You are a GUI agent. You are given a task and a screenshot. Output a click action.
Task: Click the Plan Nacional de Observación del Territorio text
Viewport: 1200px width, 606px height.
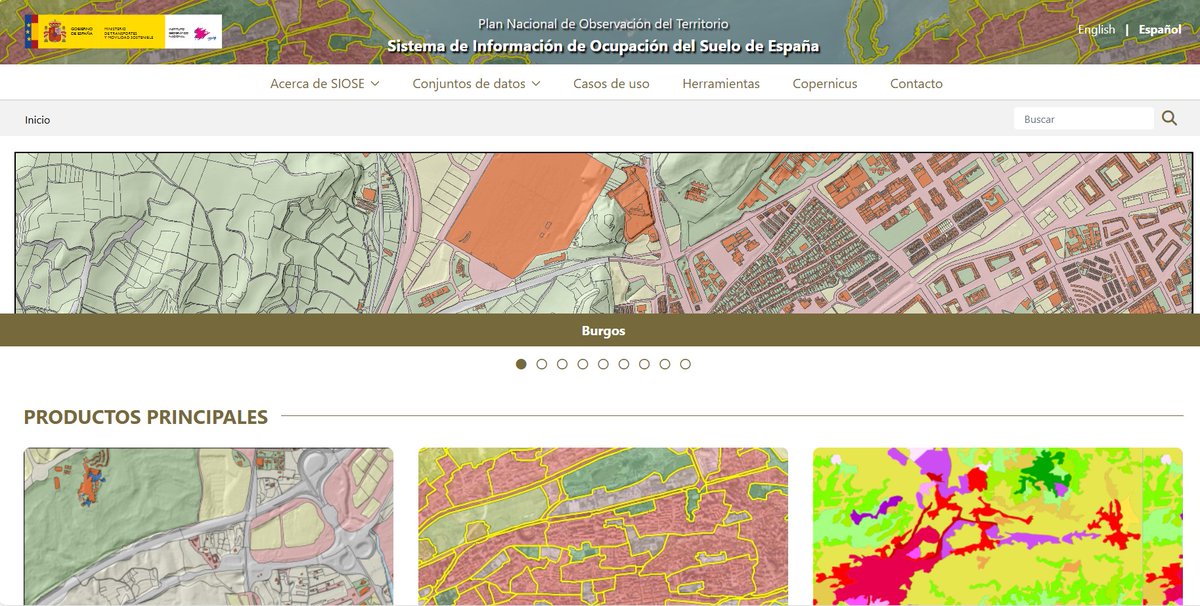coord(604,23)
